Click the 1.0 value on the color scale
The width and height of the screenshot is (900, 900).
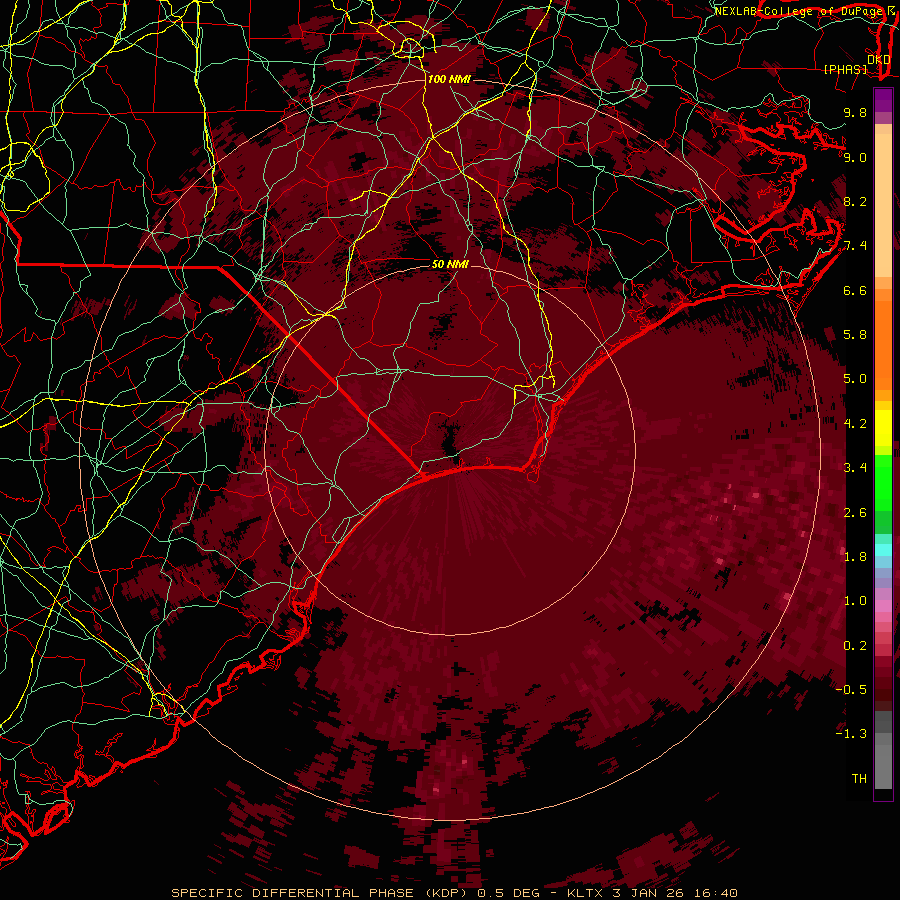click(855, 601)
